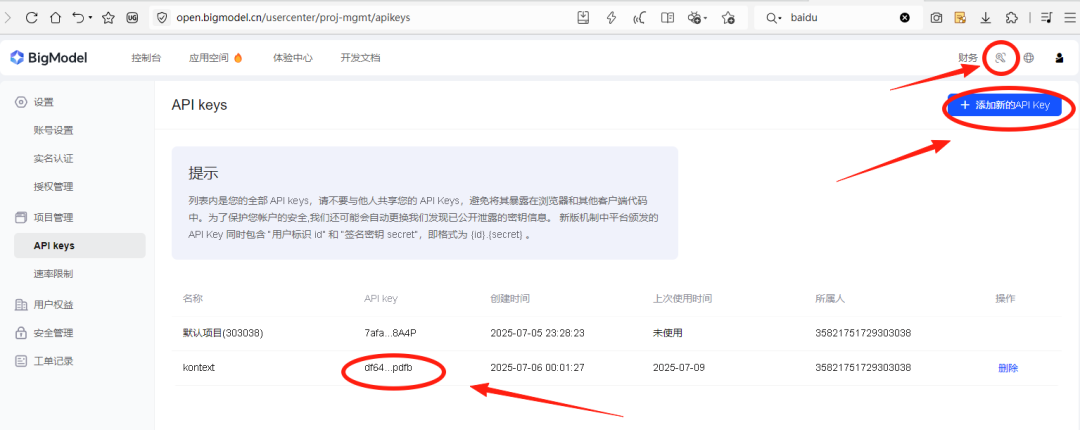Switch language with the globe icon
Image resolution: width=1080 pixels, height=430 pixels.
1028,58
